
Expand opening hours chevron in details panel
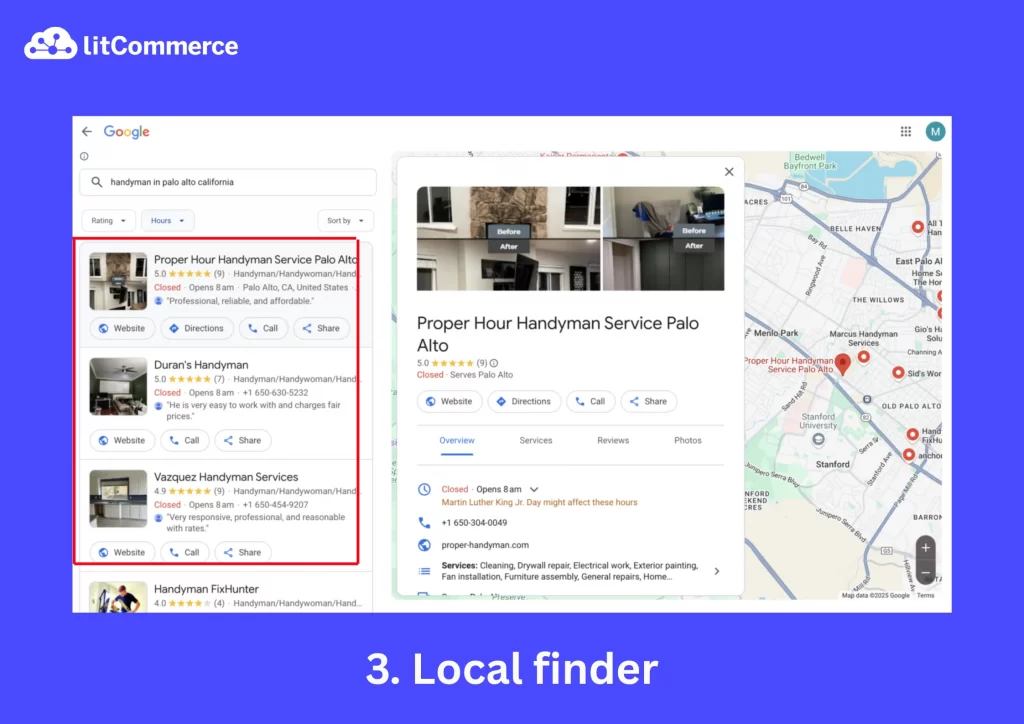pos(534,489)
